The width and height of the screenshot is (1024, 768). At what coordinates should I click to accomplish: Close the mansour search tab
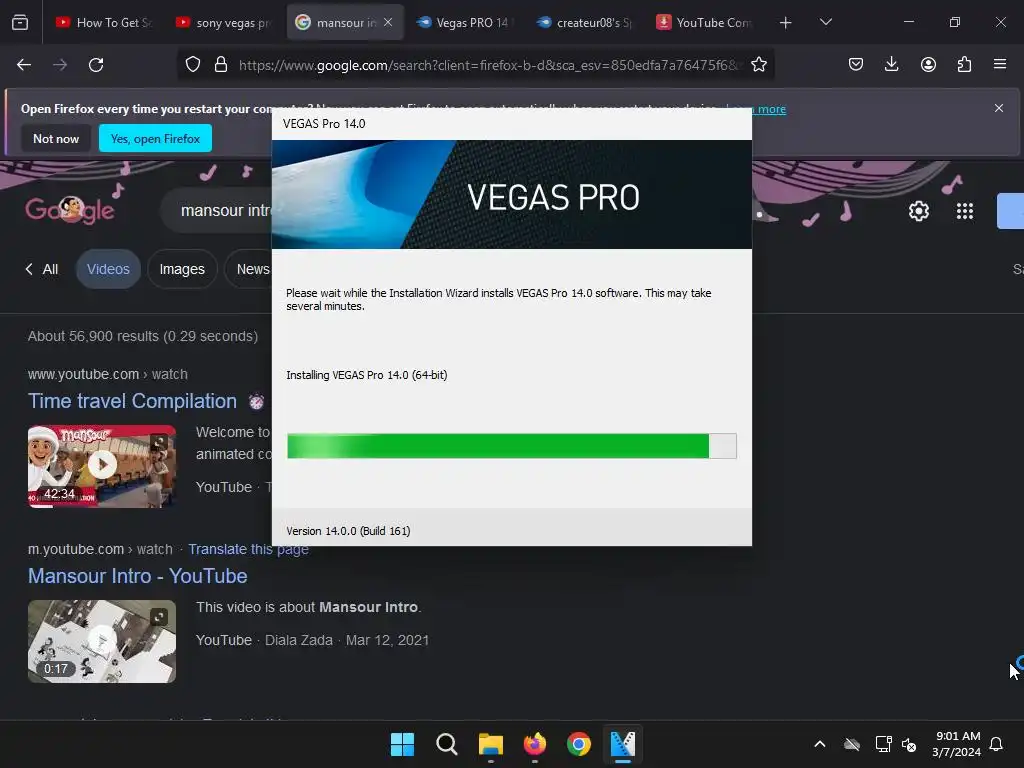tap(388, 22)
